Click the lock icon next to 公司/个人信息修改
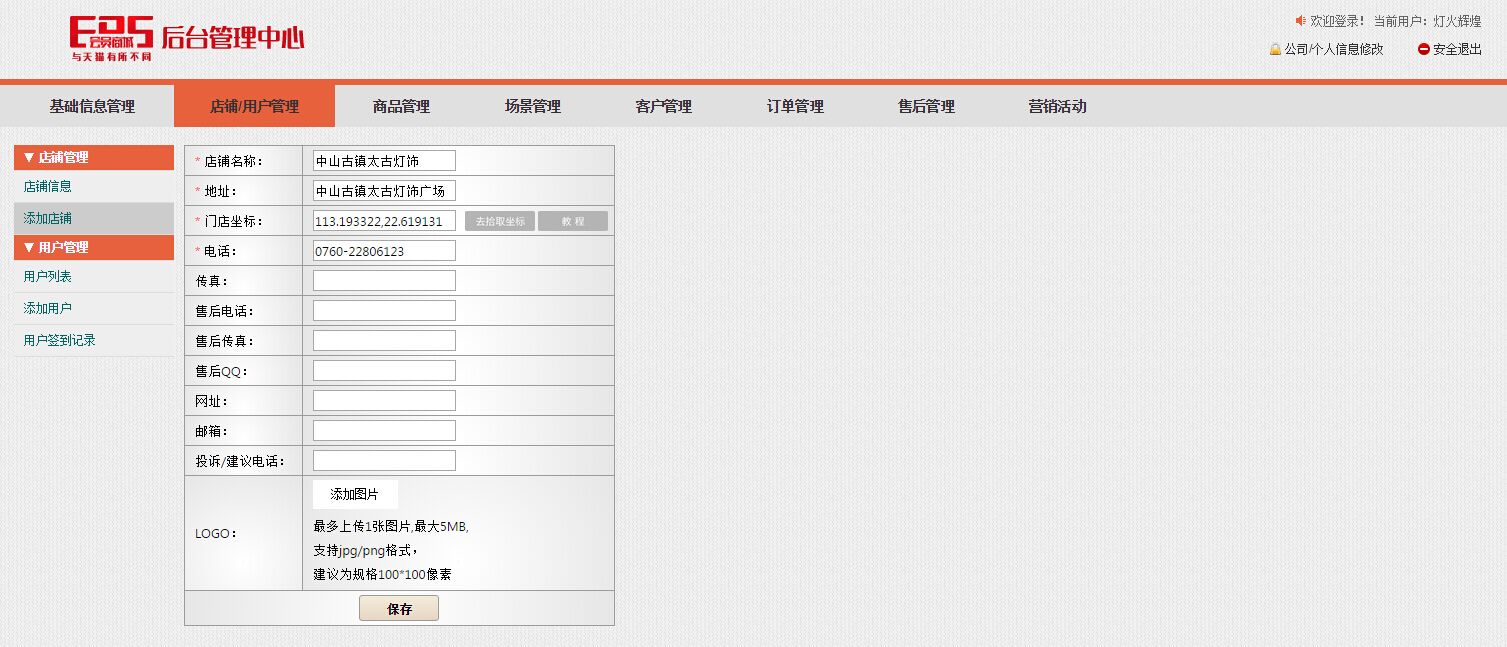This screenshot has height=647, width=1507. click(1275, 49)
